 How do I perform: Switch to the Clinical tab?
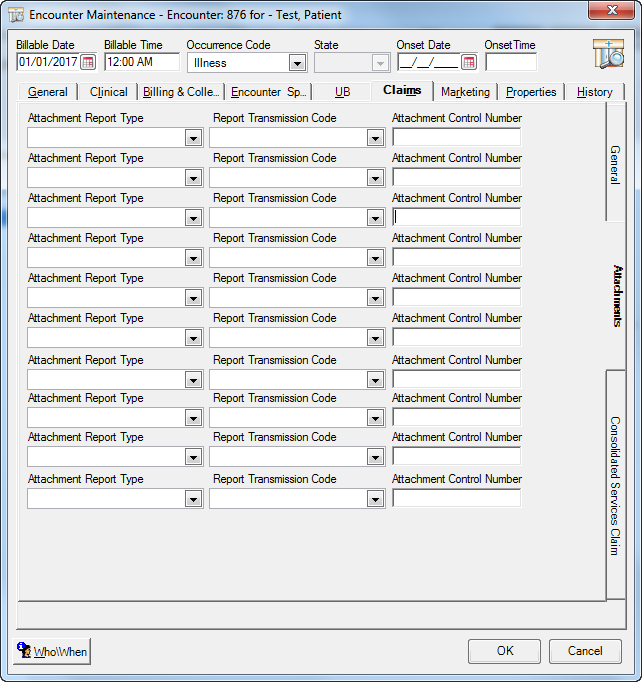(x=108, y=92)
